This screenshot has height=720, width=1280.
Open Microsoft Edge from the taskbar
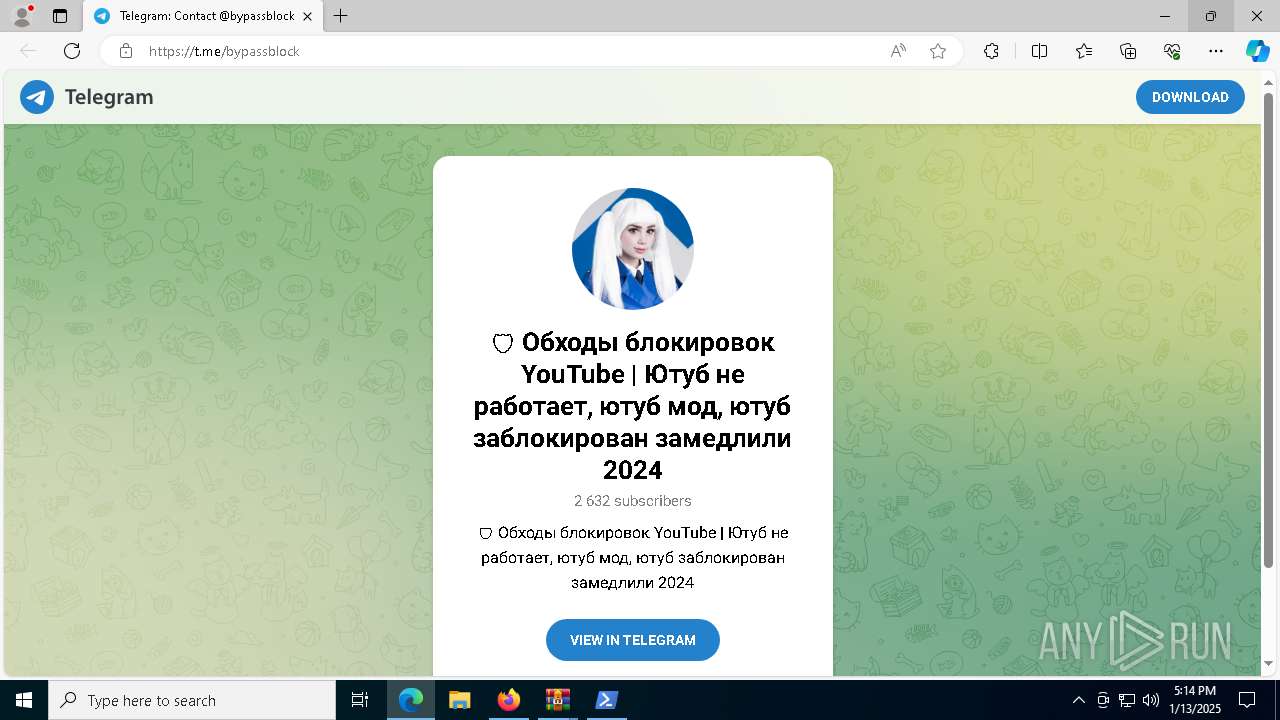point(411,700)
